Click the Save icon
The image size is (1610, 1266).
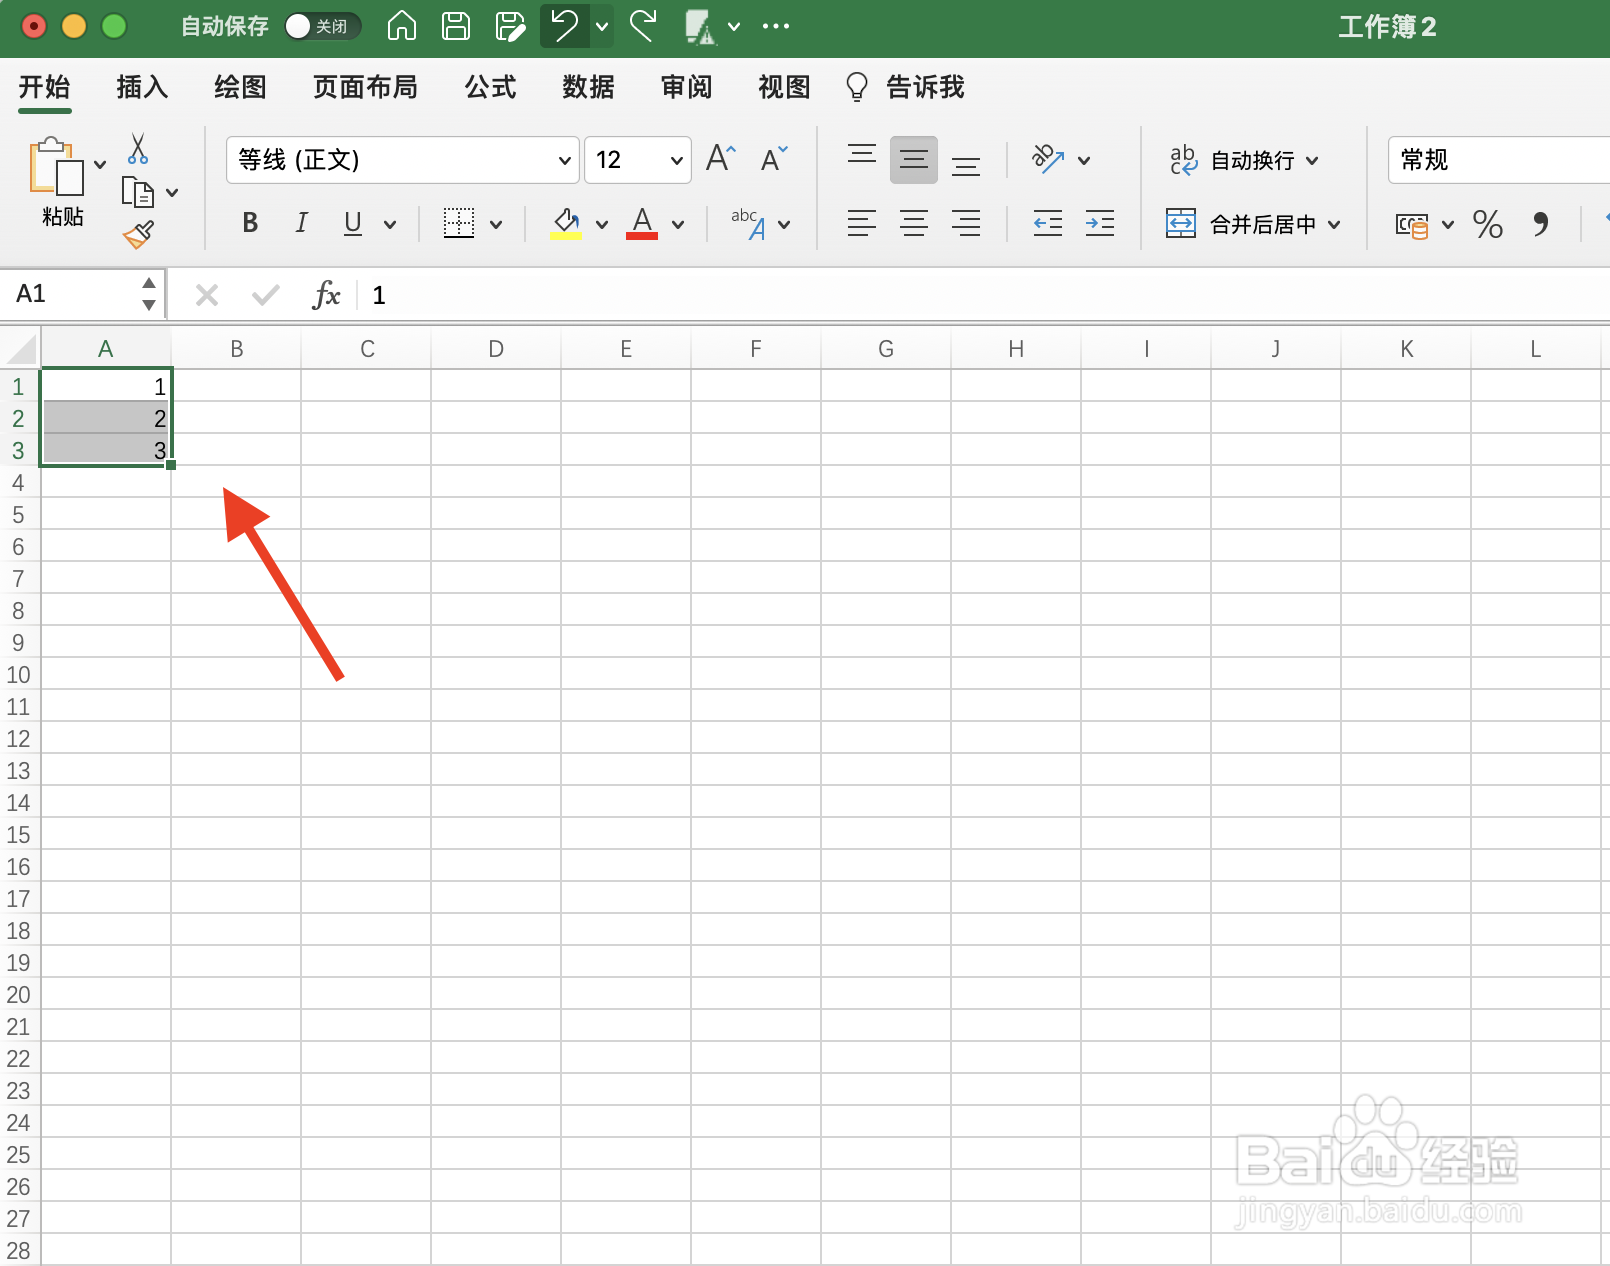coord(456,27)
